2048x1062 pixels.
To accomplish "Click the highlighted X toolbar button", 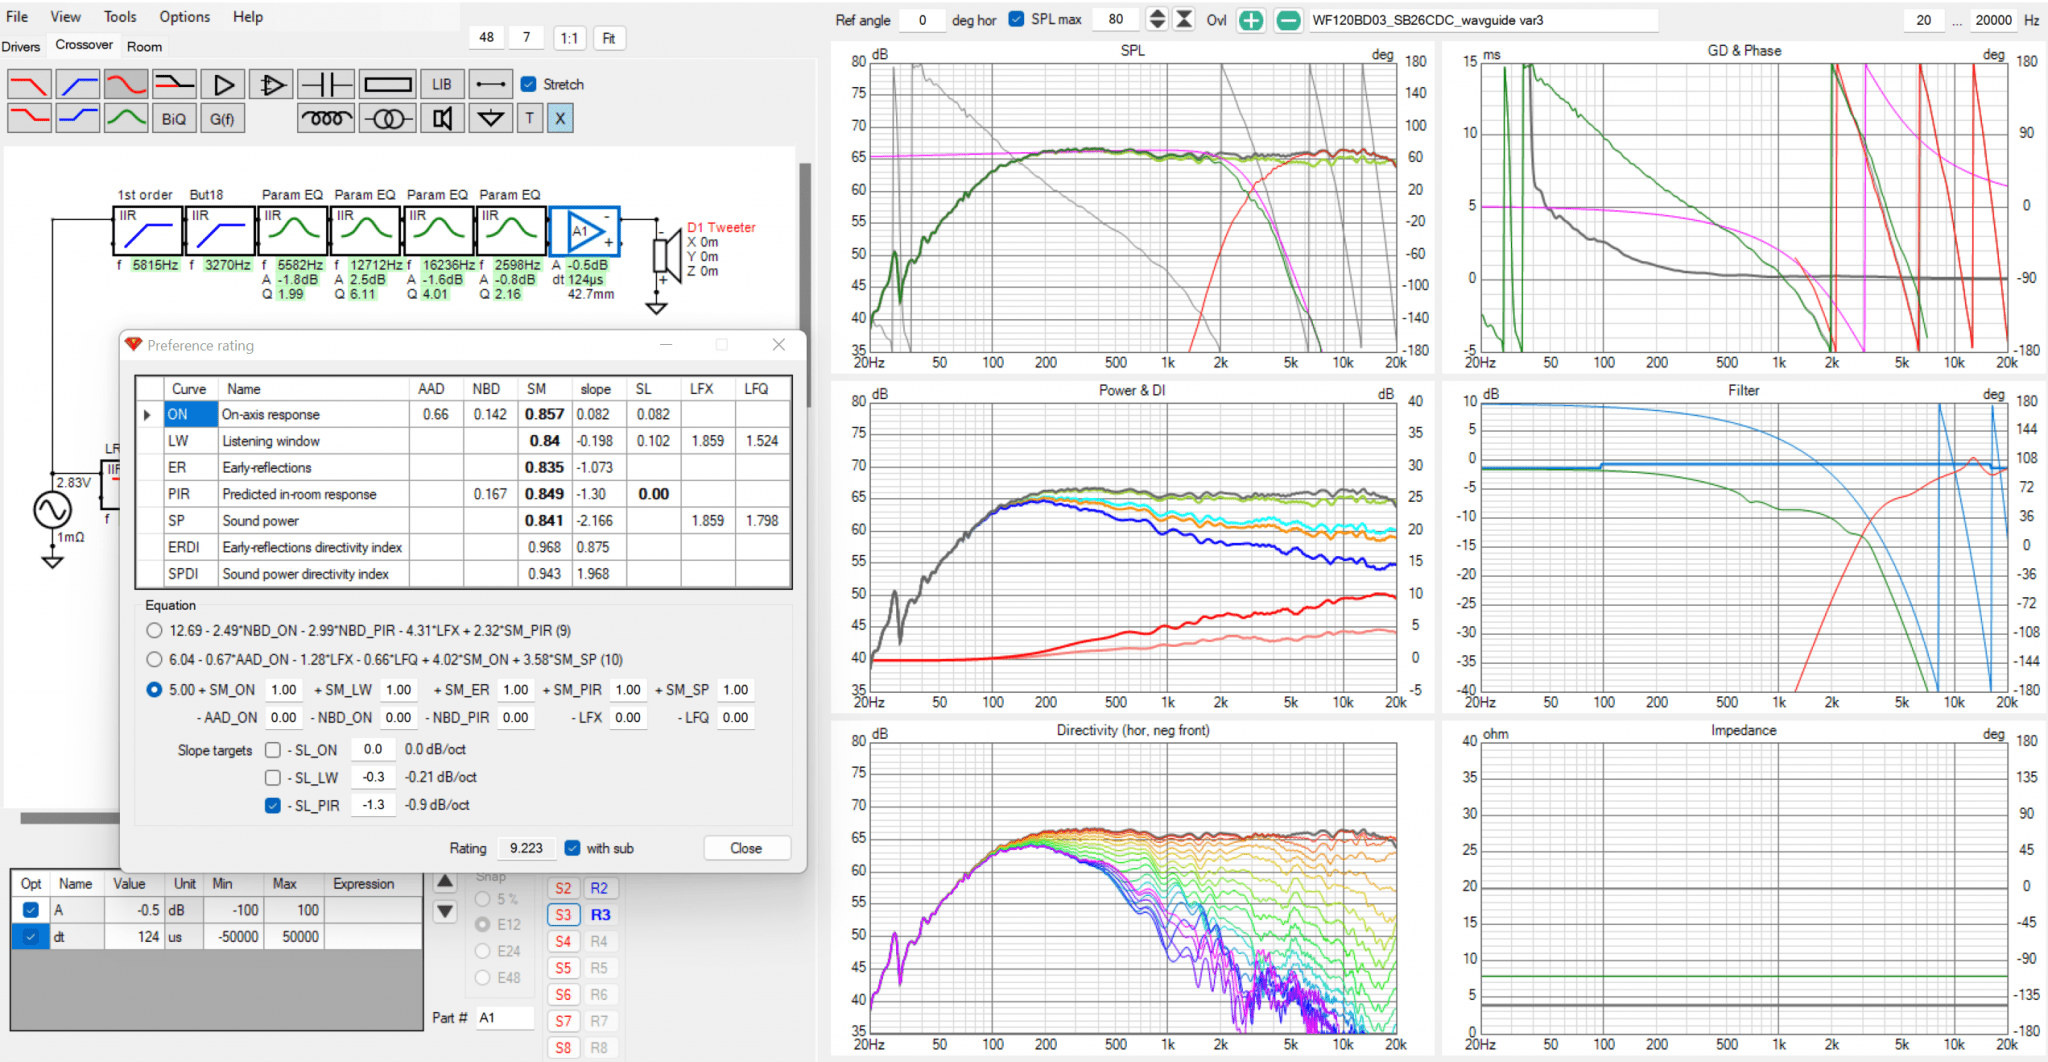I will click(560, 118).
